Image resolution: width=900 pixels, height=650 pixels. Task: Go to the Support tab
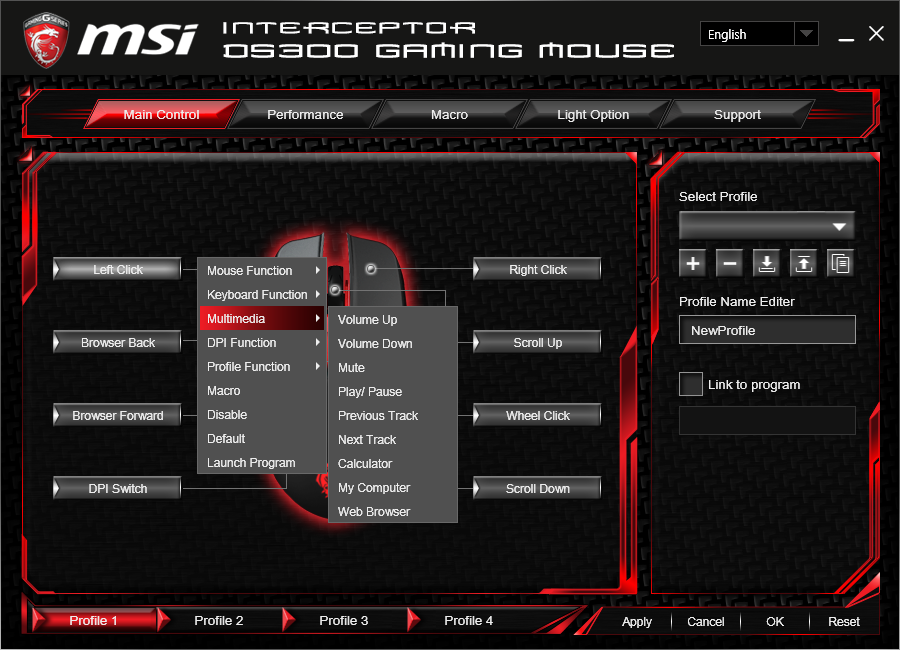[737, 115]
